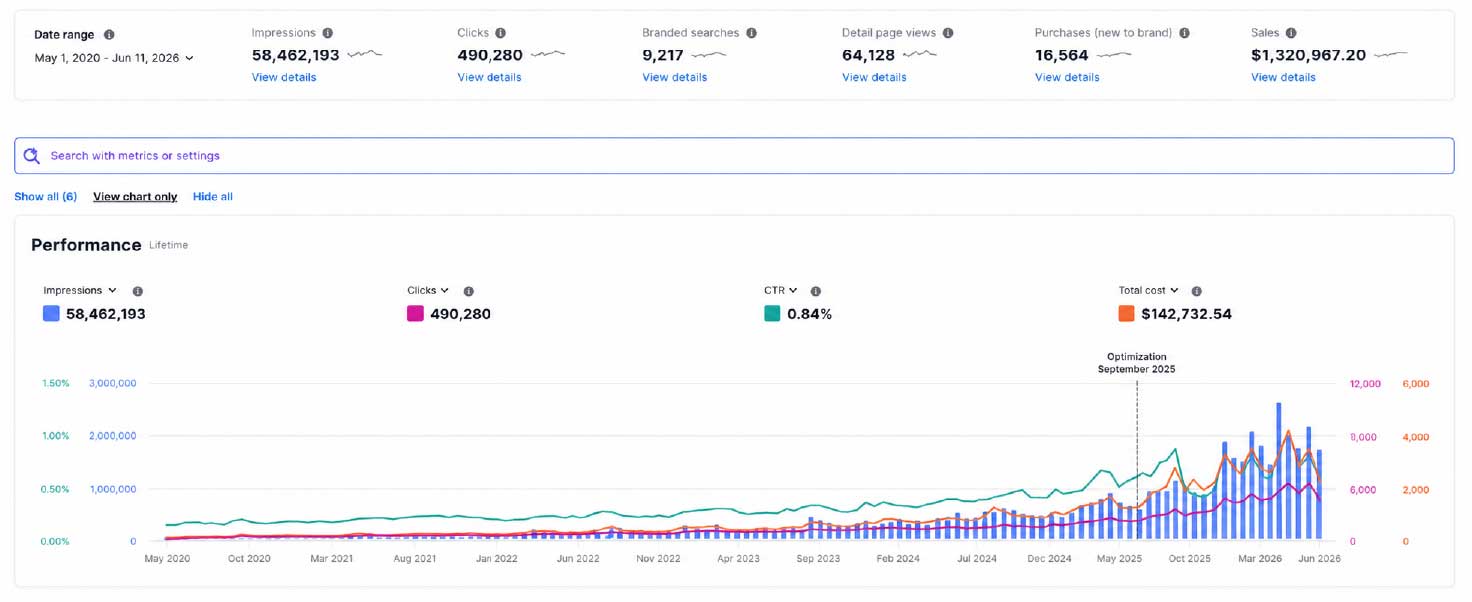Image resolution: width=1472 pixels, height=602 pixels.
Task: Open info icon next to Date range
Action: tap(109, 34)
